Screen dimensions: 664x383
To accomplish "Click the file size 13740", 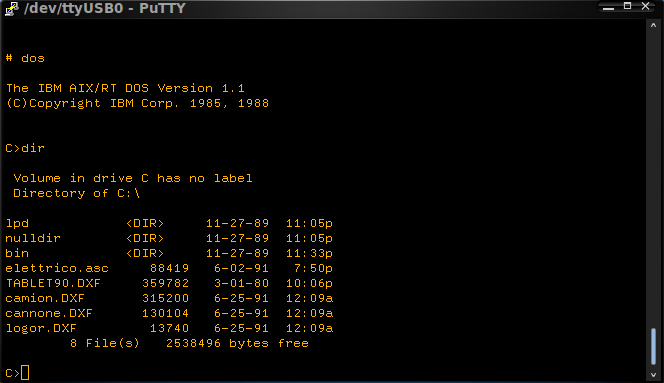I will point(169,328).
